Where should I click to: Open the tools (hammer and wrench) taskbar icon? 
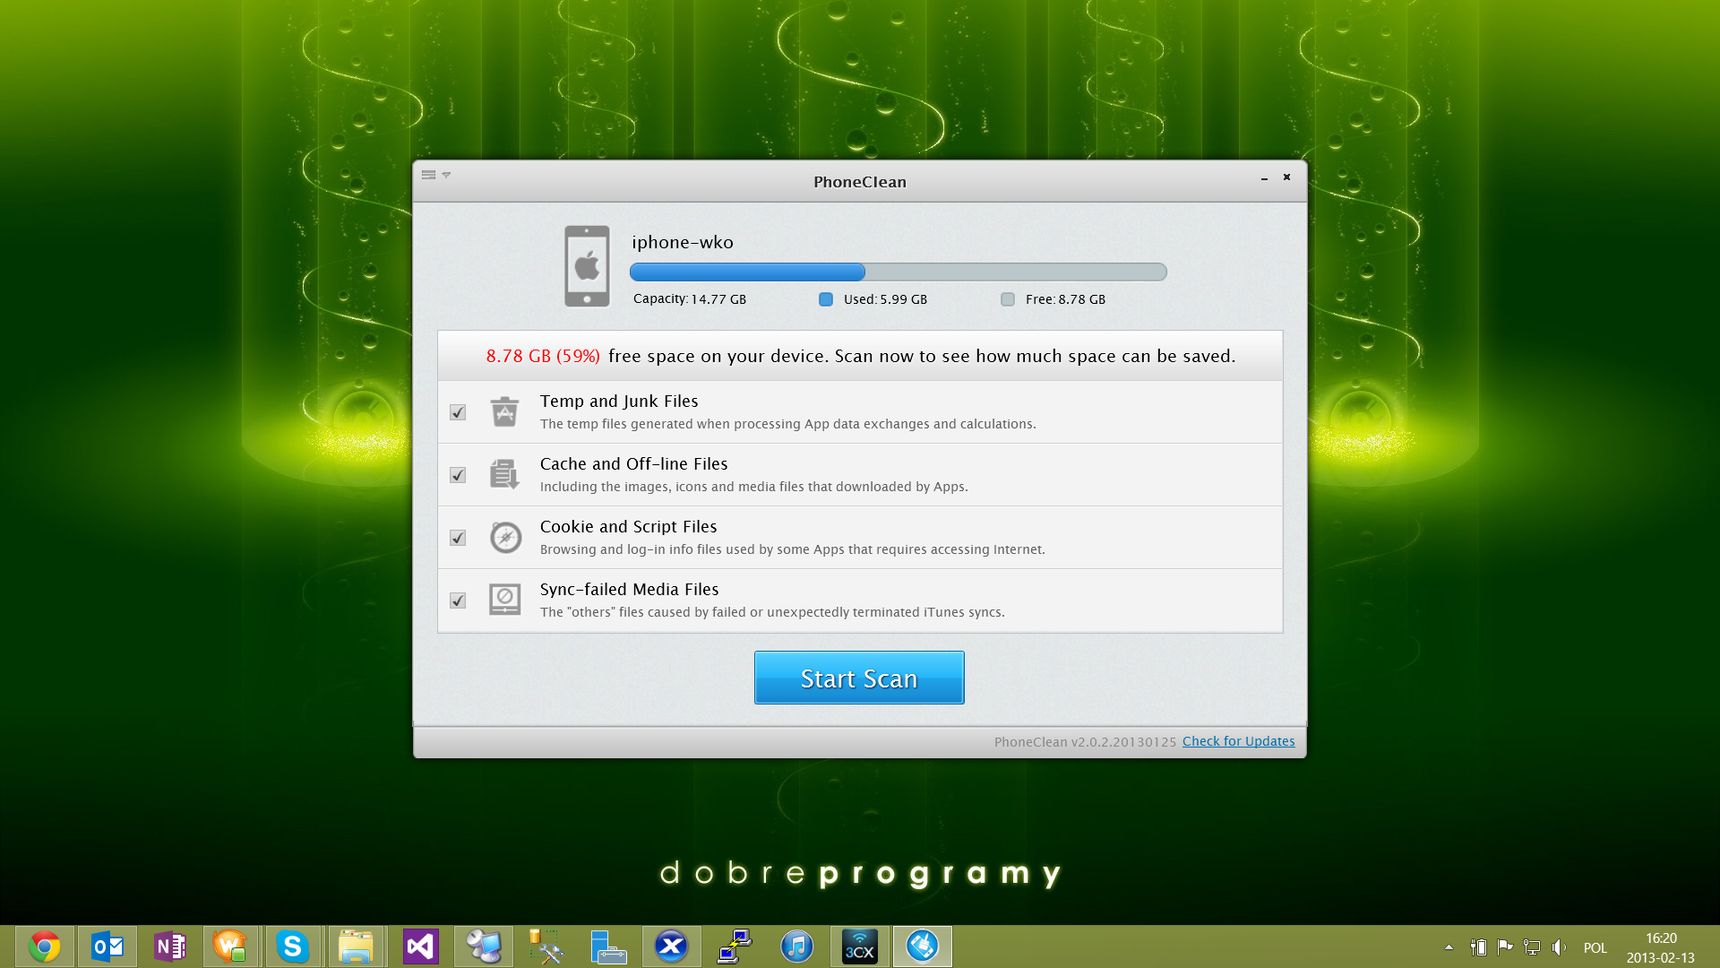[545, 946]
